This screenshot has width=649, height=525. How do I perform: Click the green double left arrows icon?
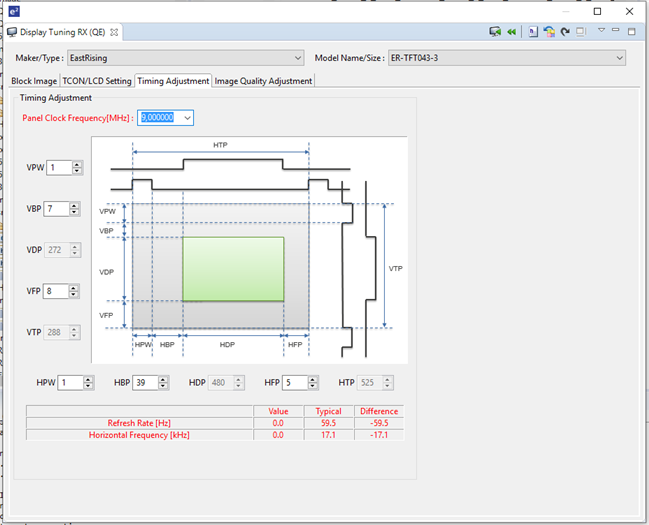(512, 32)
